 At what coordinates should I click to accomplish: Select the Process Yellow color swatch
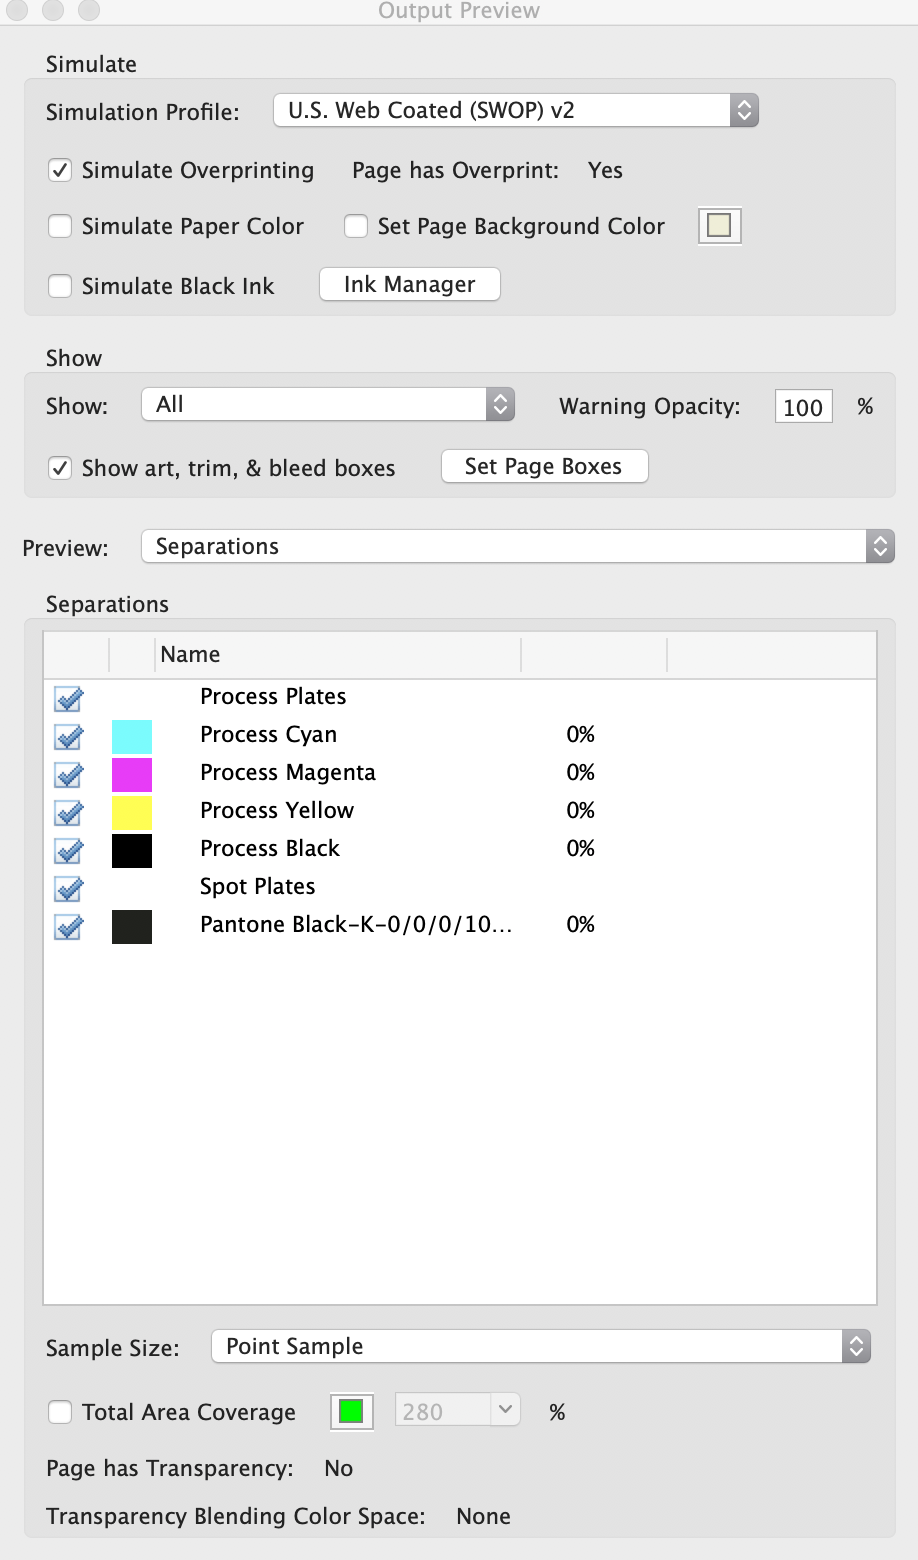tap(132, 812)
